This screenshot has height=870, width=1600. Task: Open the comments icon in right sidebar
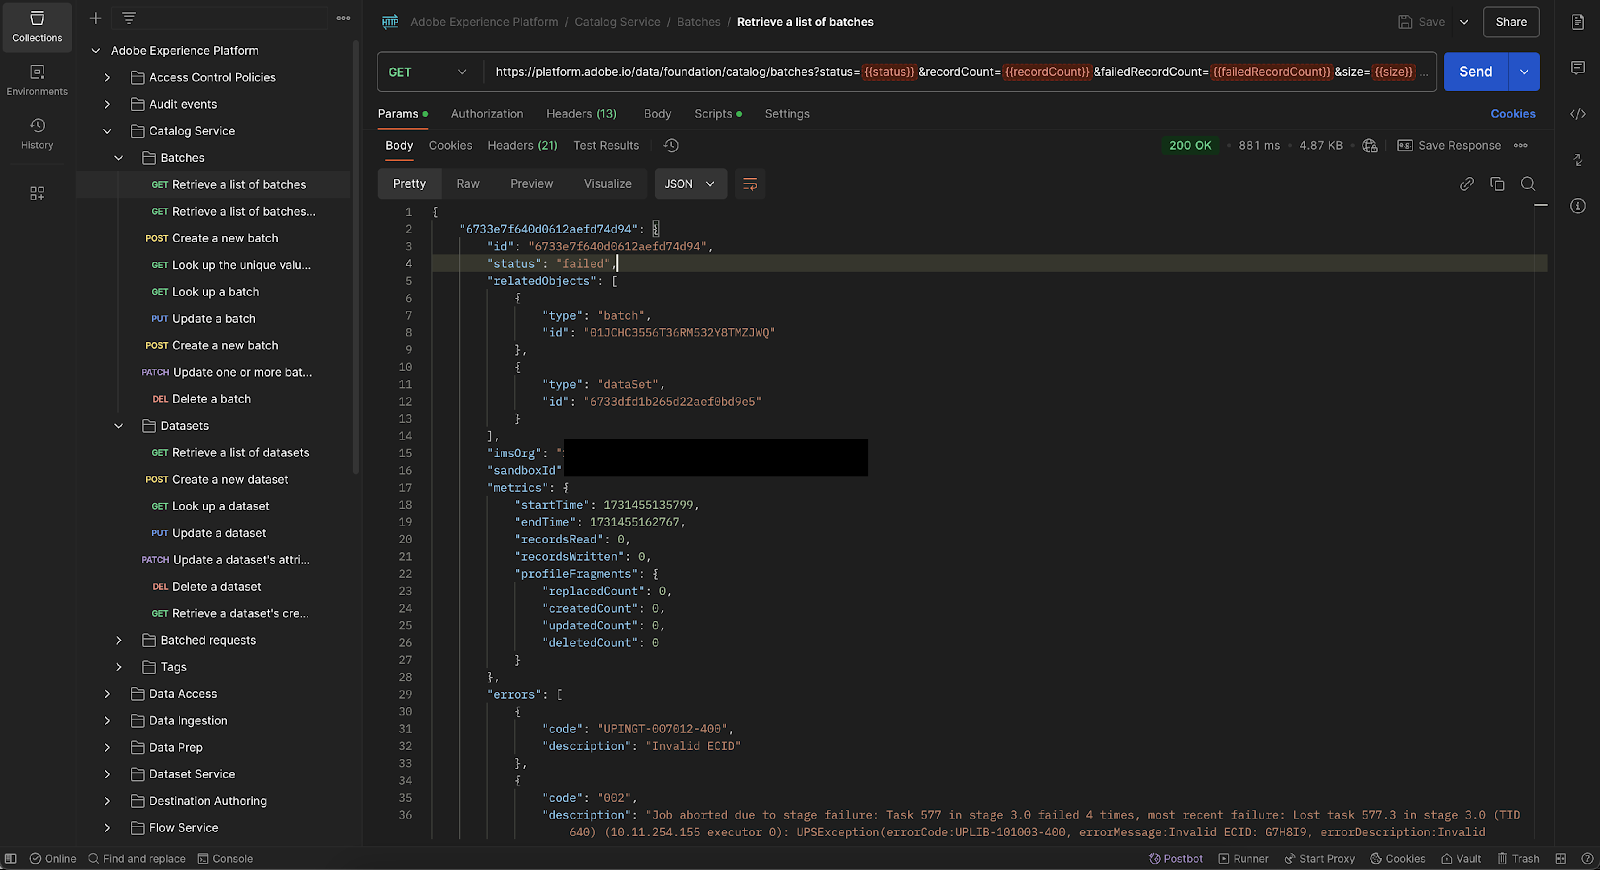click(x=1578, y=68)
